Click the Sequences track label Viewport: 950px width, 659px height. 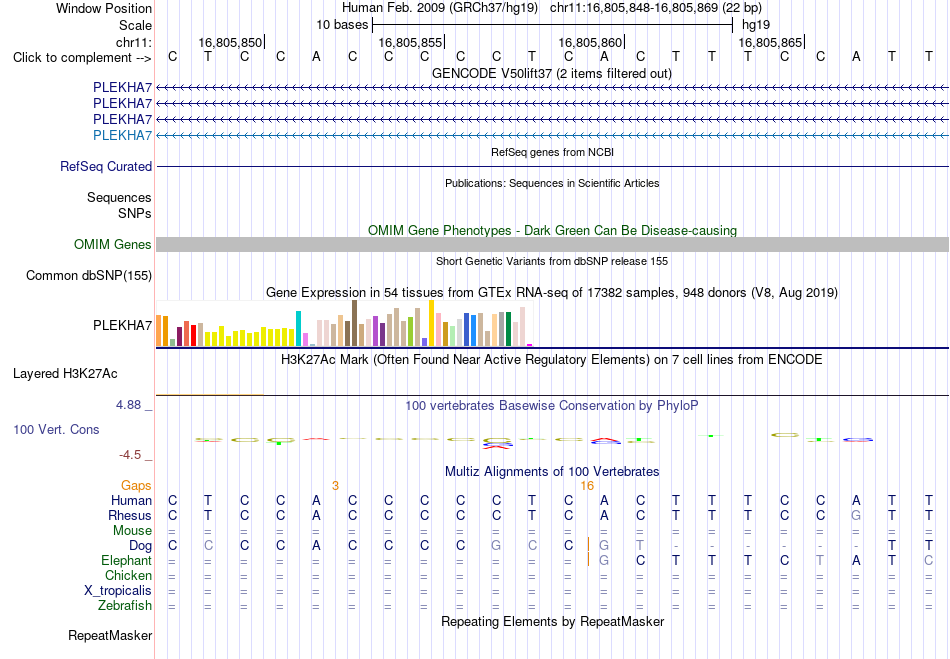click(x=119, y=197)
